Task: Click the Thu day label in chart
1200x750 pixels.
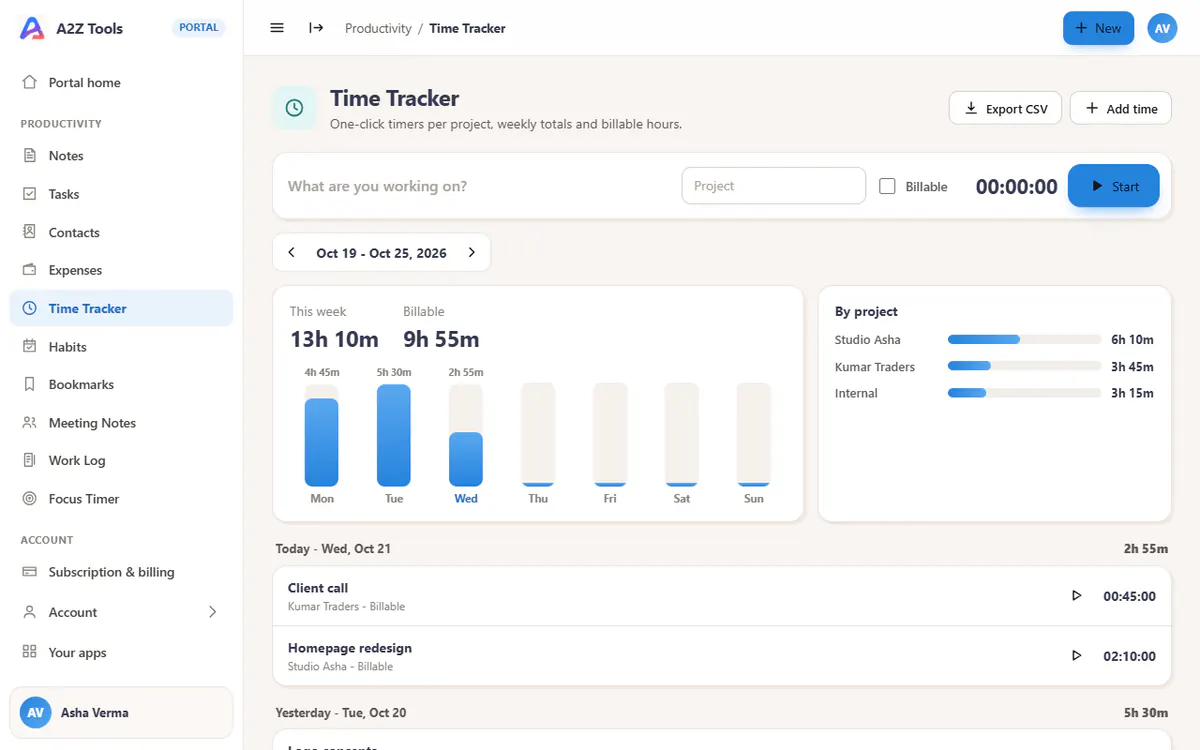Action: (538, 498)
